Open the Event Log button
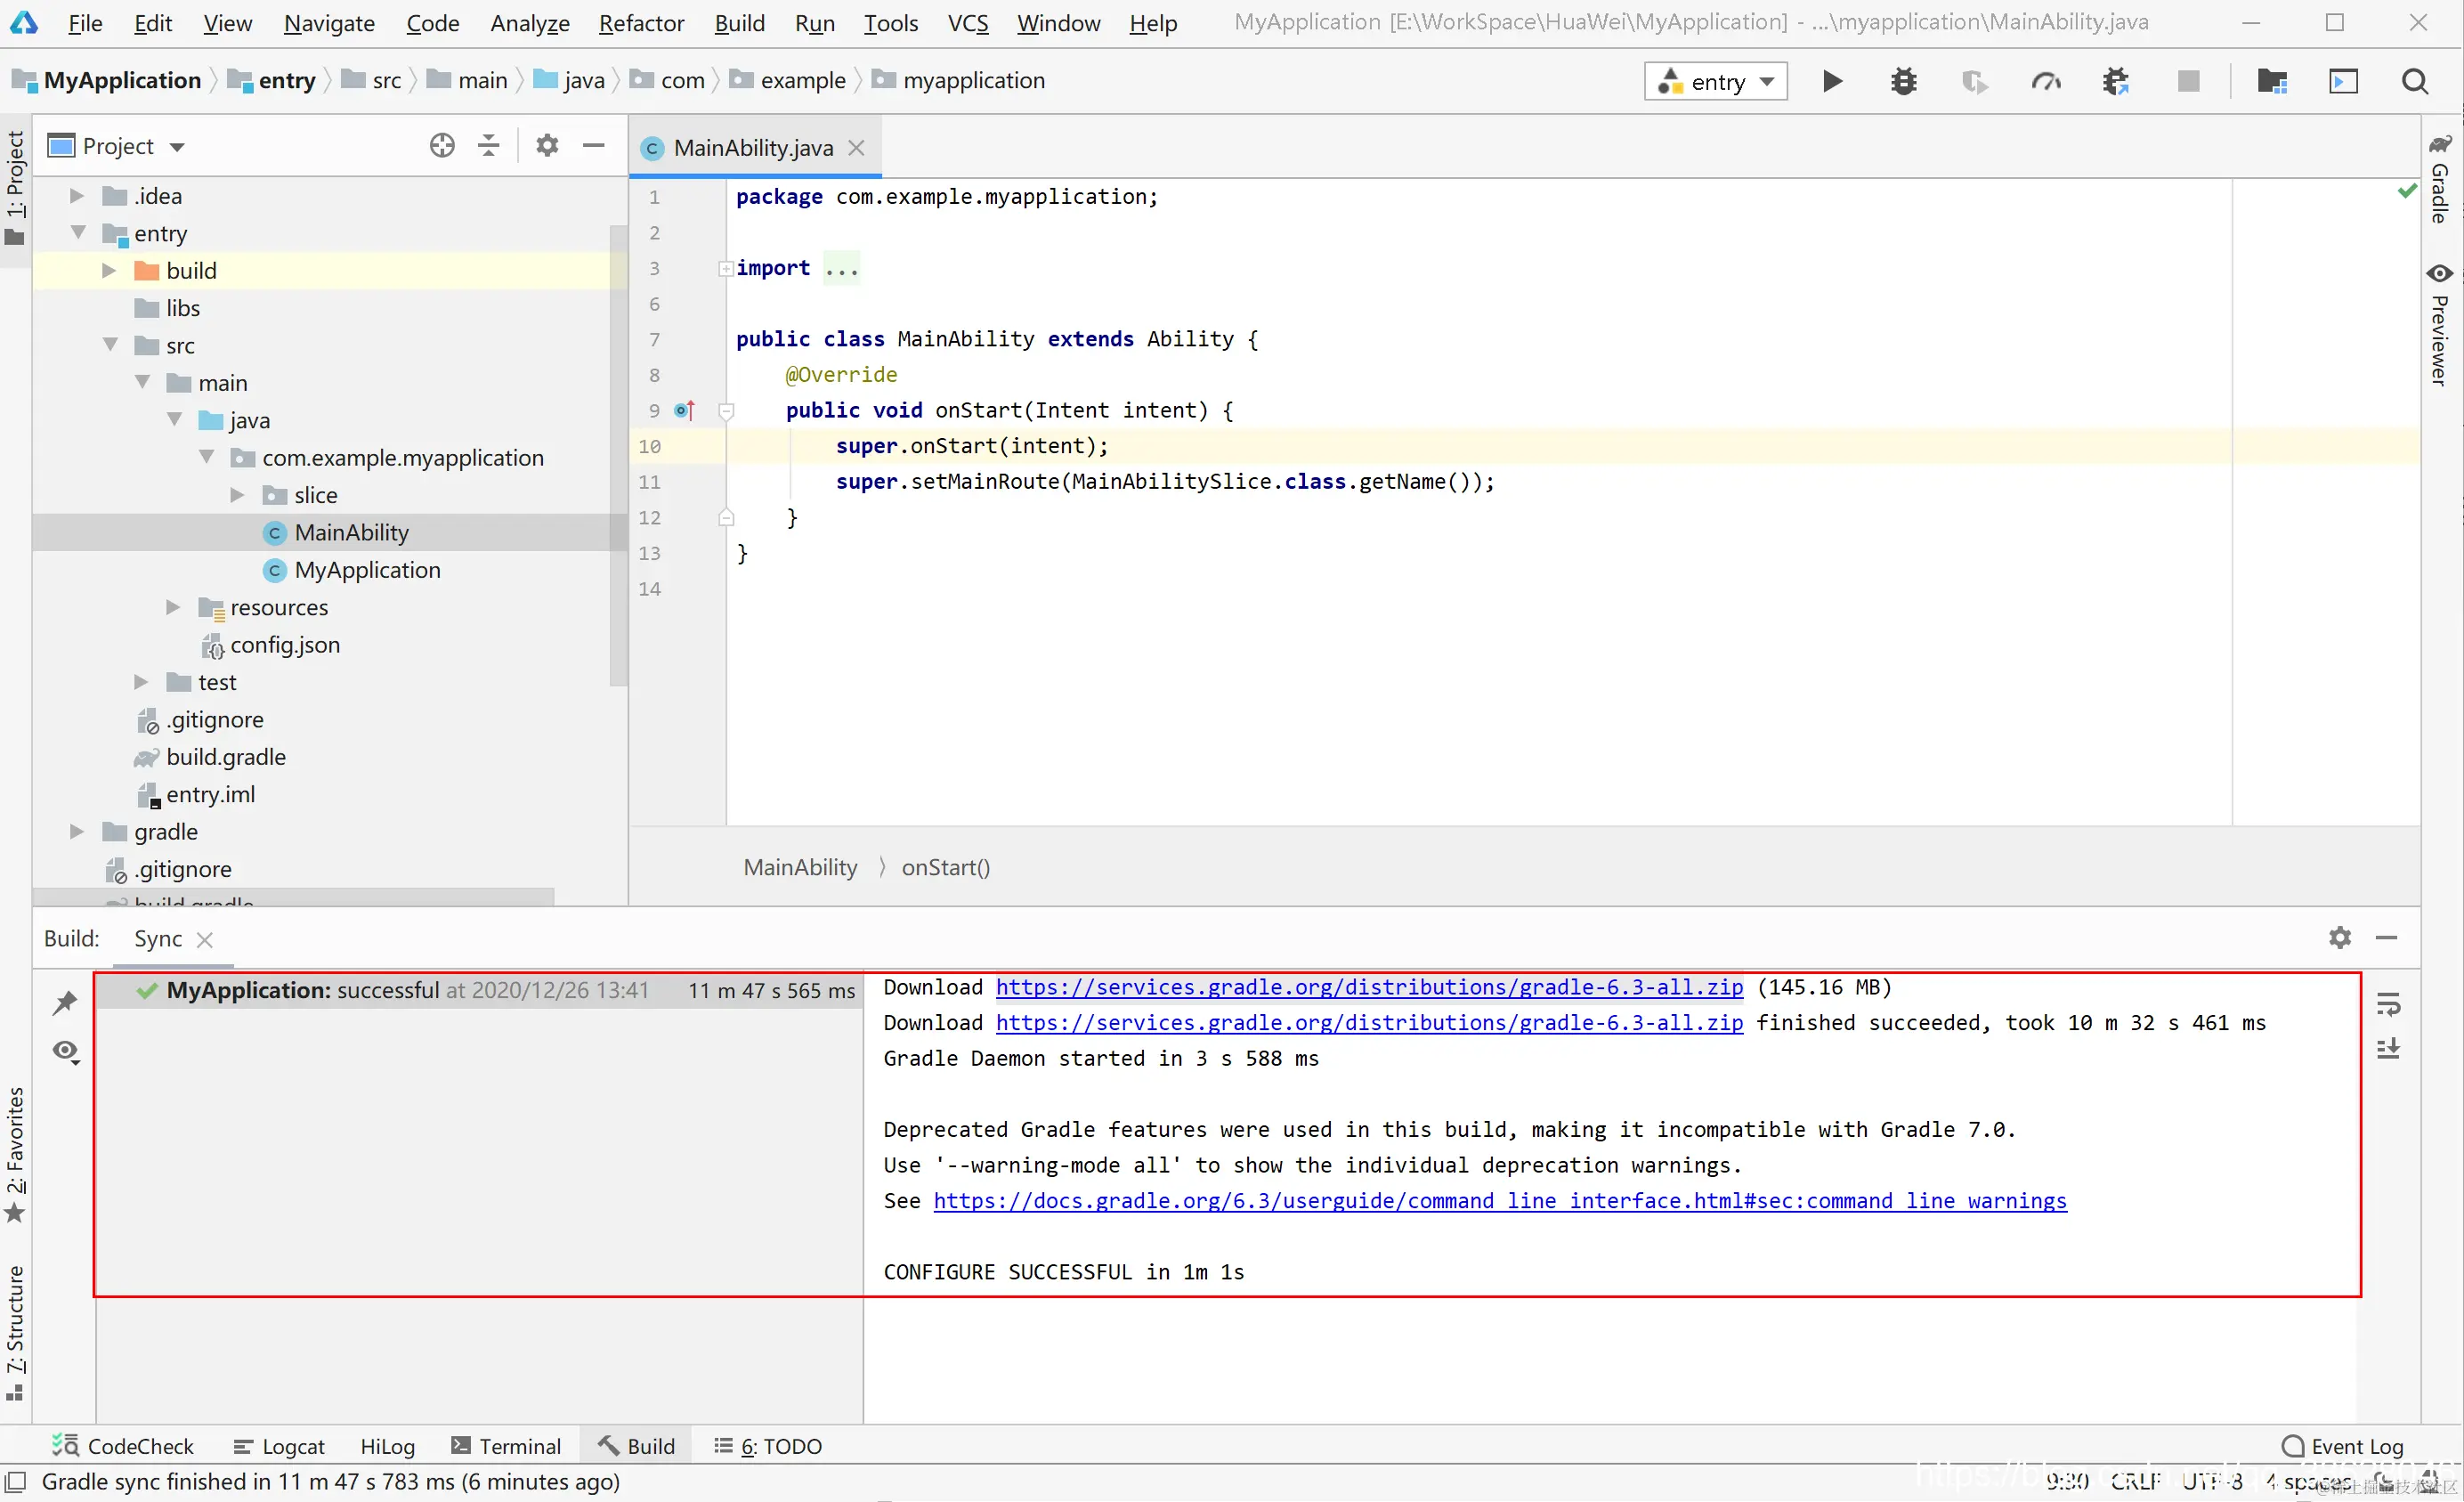The width and height of the screenshot is (2464, 1502). tap(2343, 1446)
